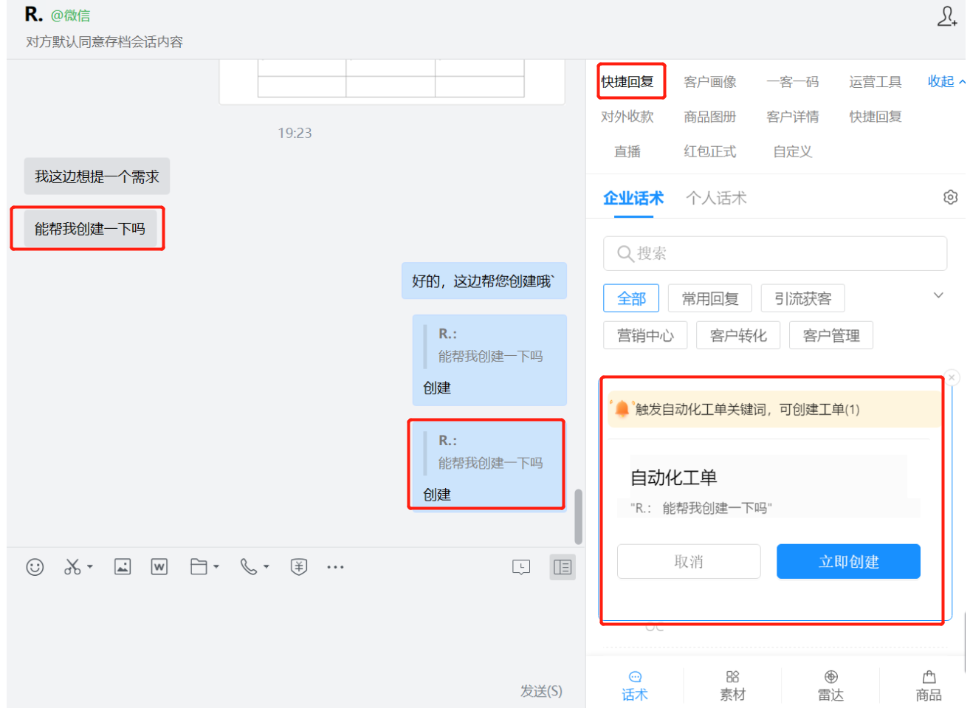970x708 pixels.
Task: Open 话术 bottom tab
Action: click(635, 686)
